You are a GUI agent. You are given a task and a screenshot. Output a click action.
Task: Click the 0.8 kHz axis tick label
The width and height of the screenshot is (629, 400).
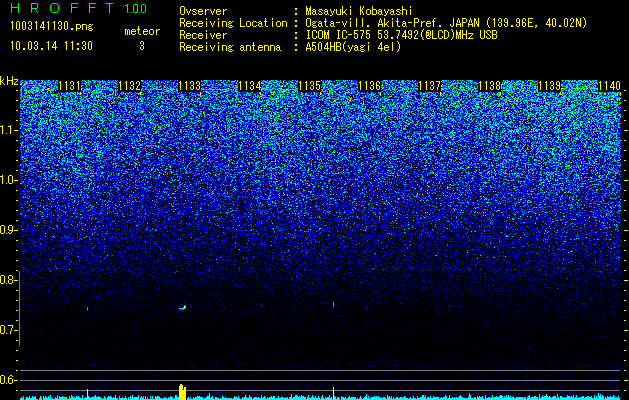pos(8,280)
